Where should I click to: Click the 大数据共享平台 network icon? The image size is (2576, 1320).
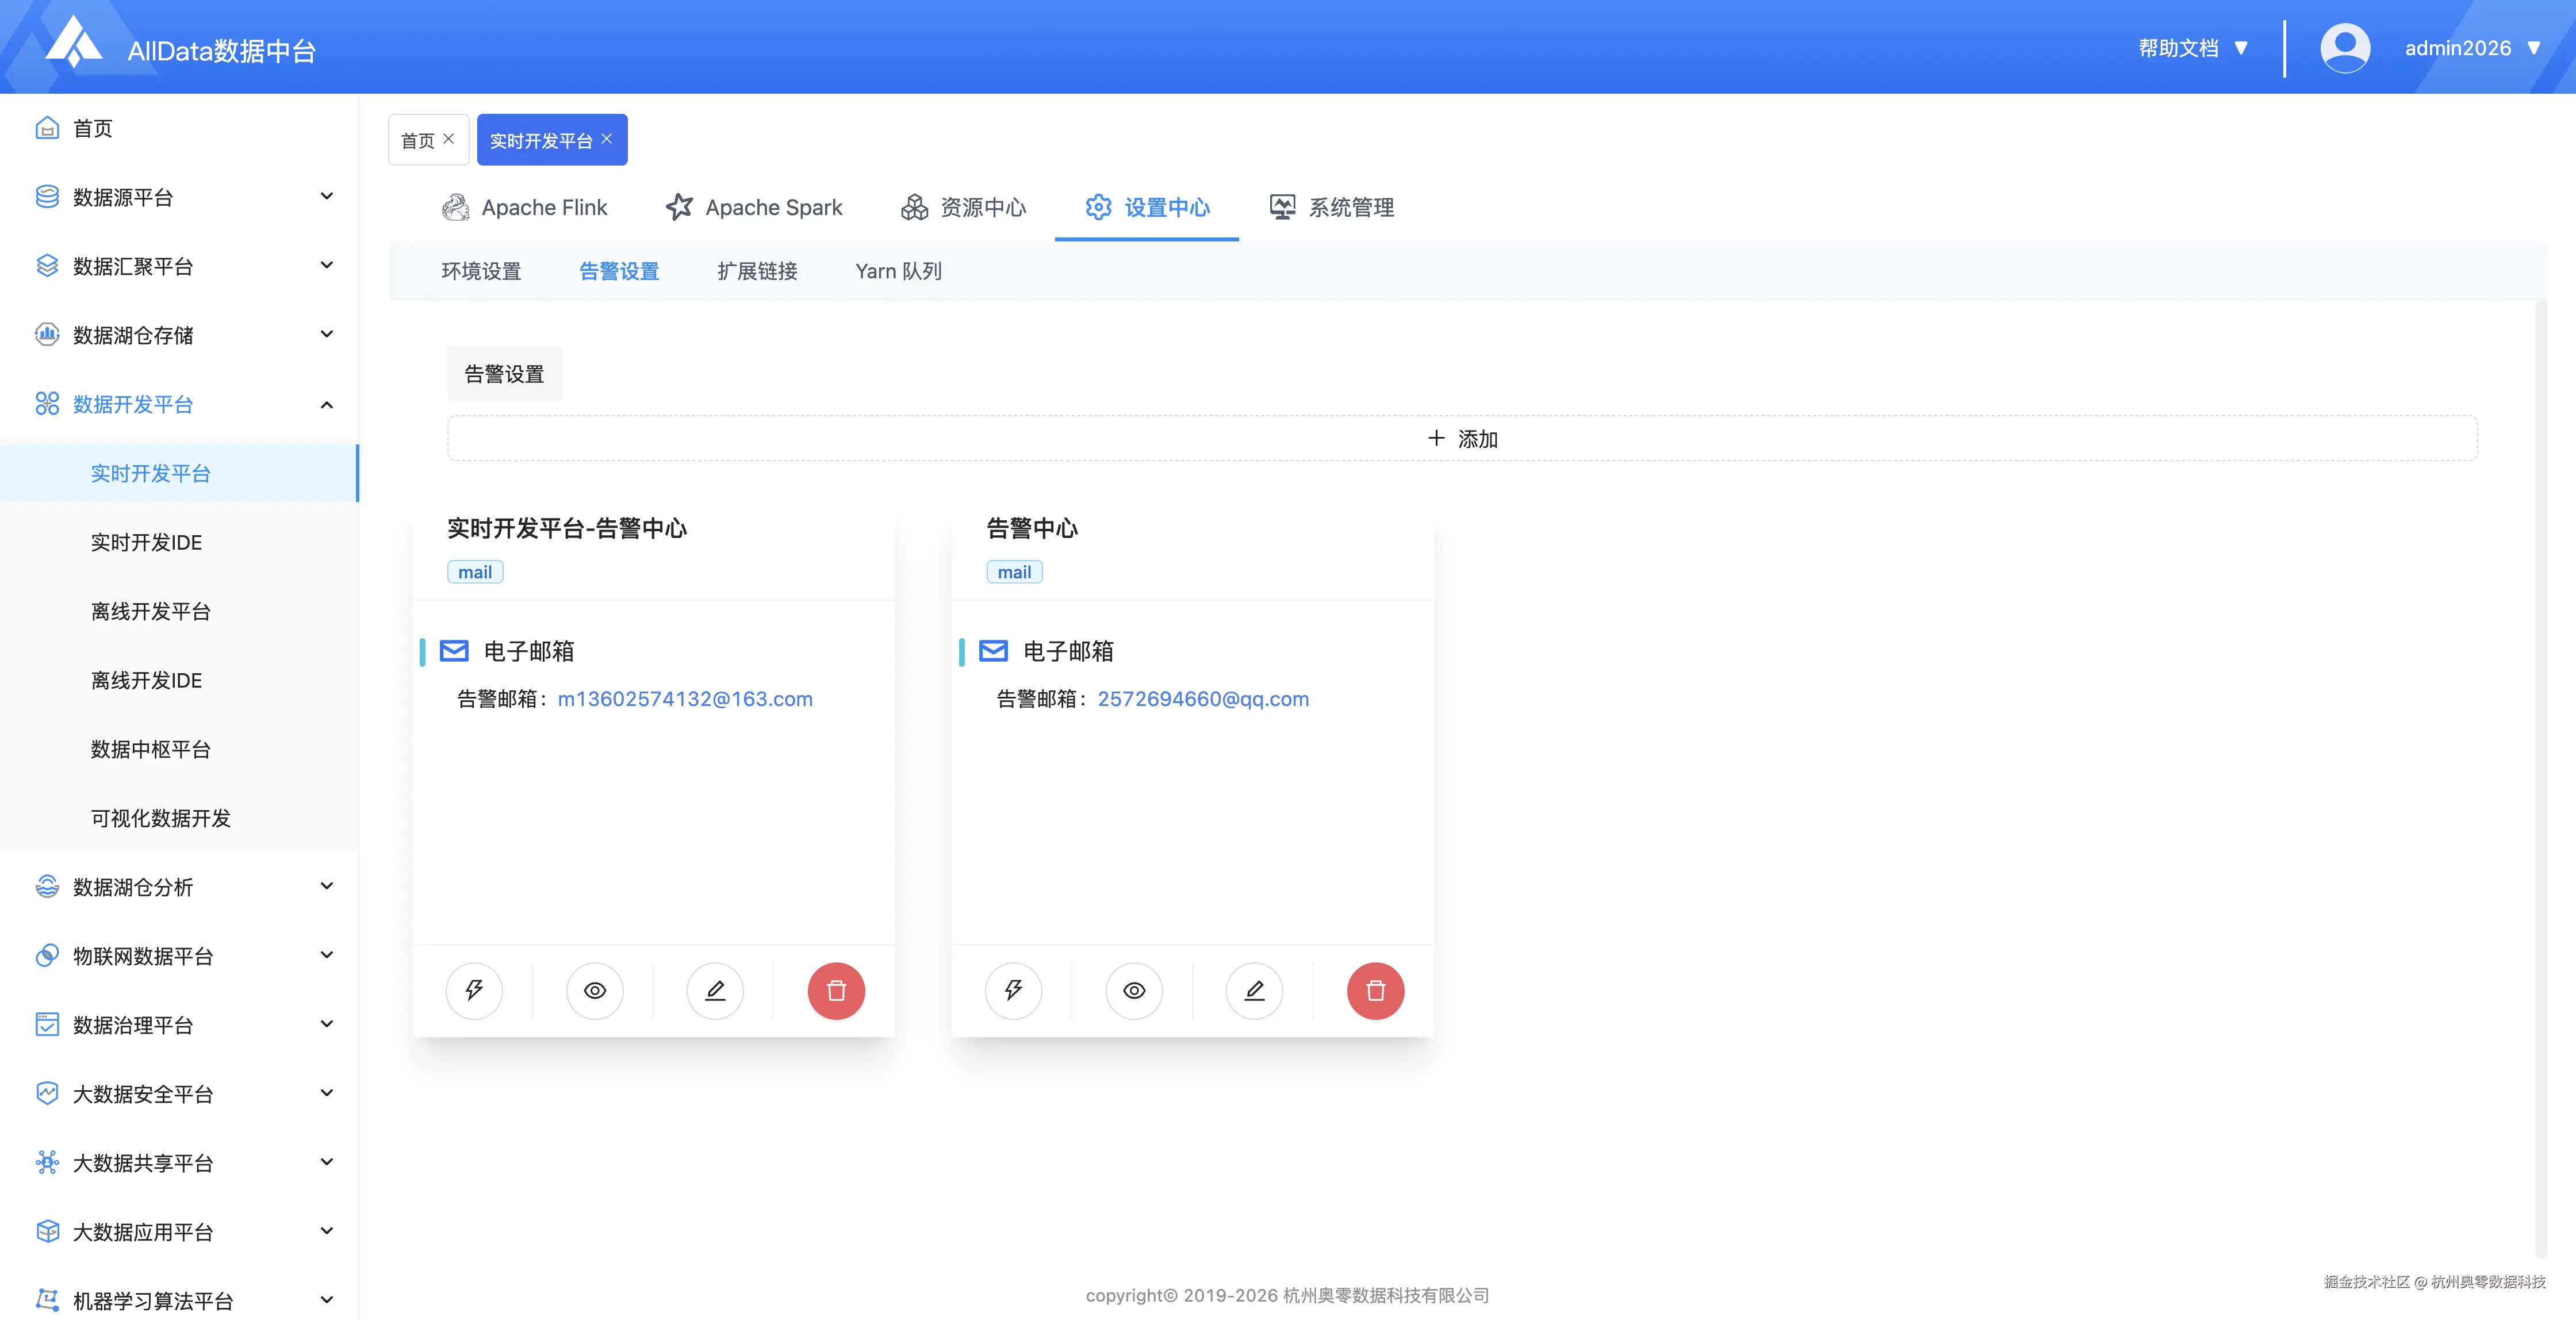pyautogui.click(x=47, y=1163)
